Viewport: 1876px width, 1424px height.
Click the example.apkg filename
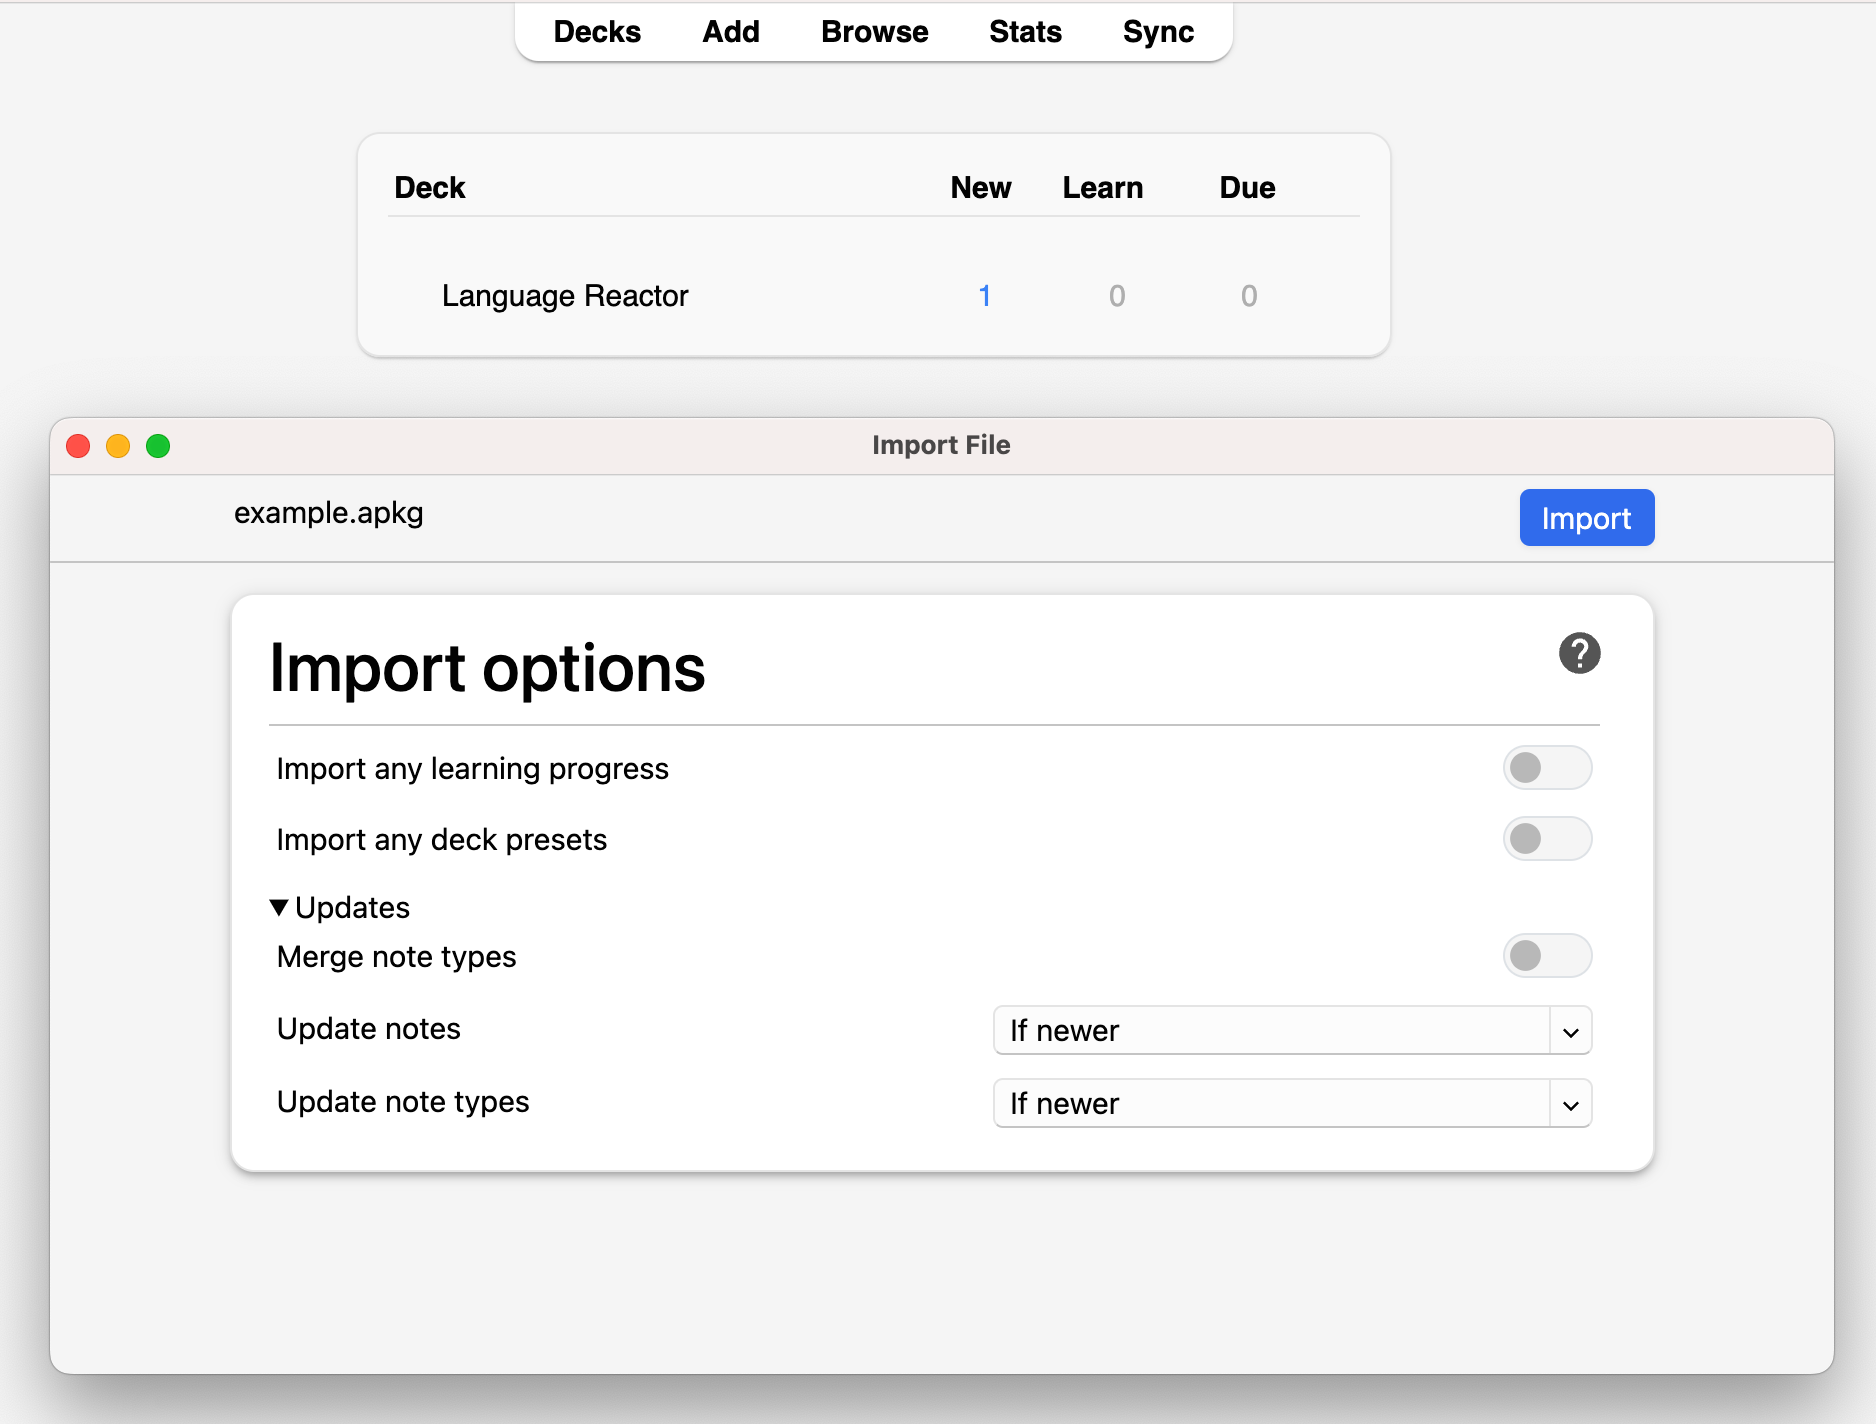[329, 513]
